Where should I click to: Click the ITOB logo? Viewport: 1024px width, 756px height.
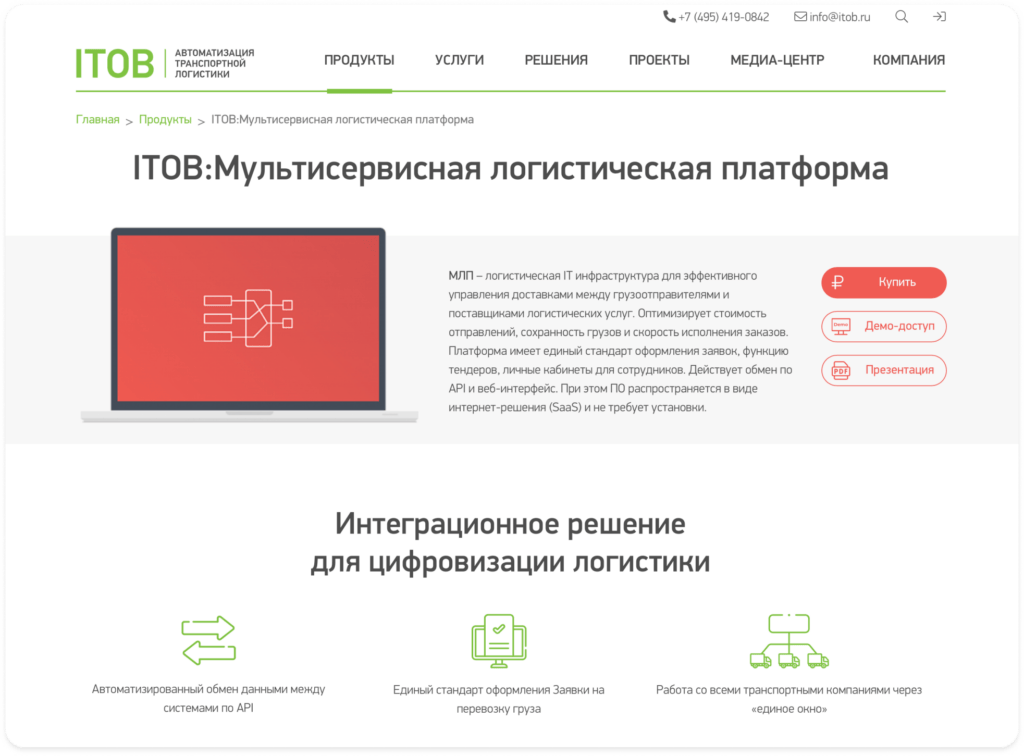tap(115, 62)
